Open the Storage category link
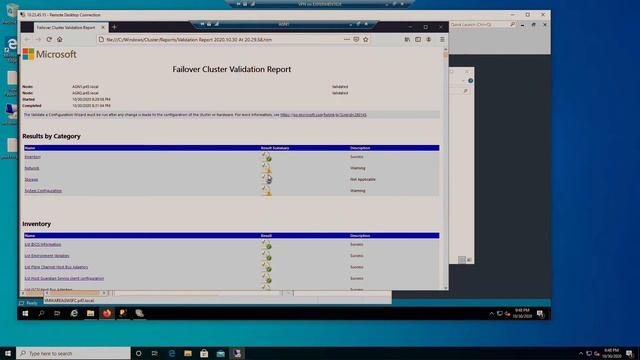 click(31, 180)
